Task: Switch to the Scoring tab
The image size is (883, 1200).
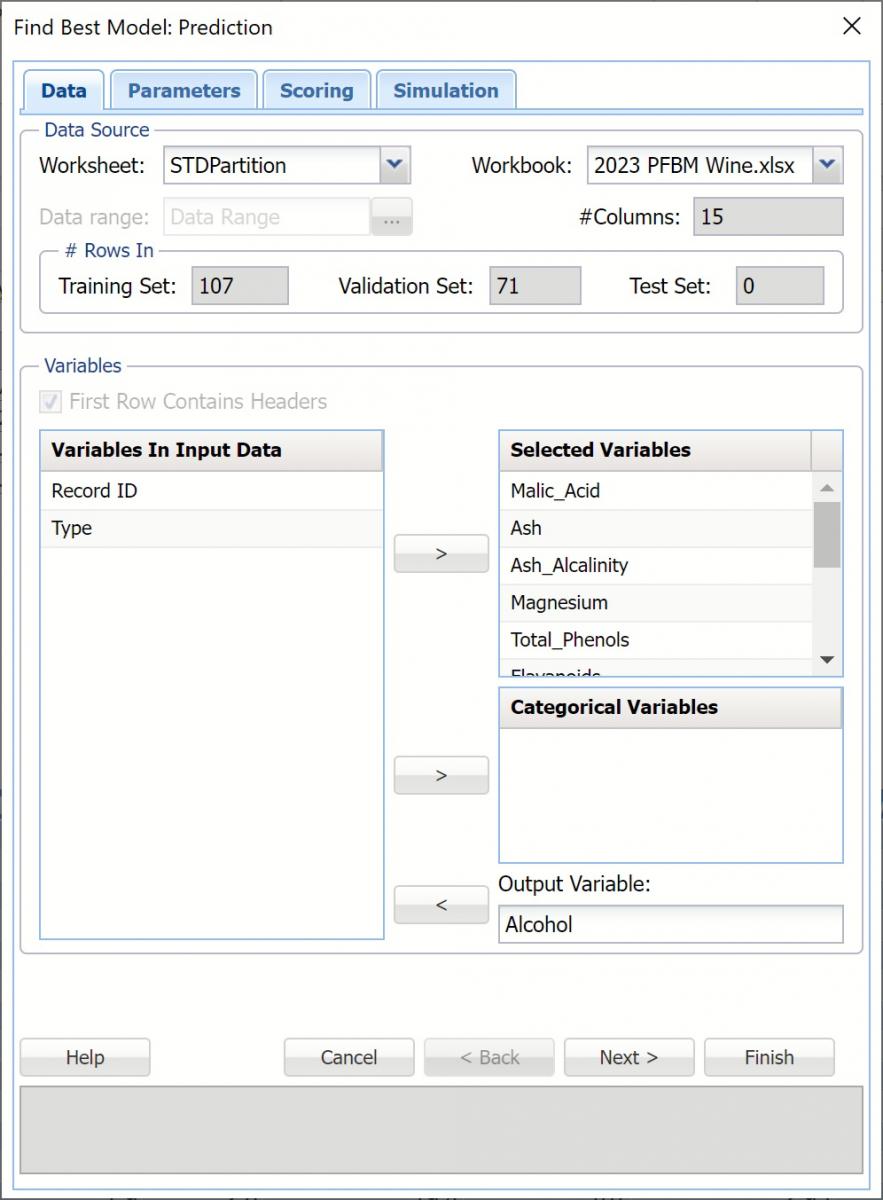Action: (316, 90)
